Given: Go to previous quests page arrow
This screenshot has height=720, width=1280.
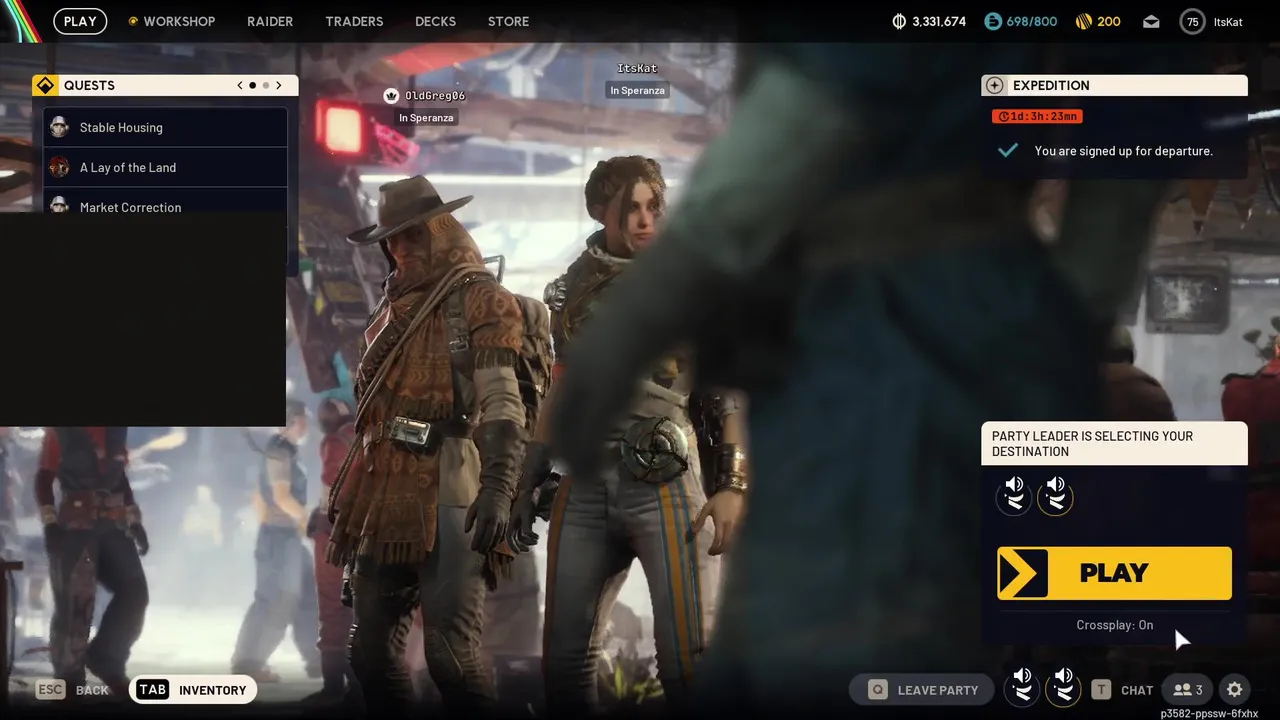Looking at the screenshot, I should tap(240, 85).
